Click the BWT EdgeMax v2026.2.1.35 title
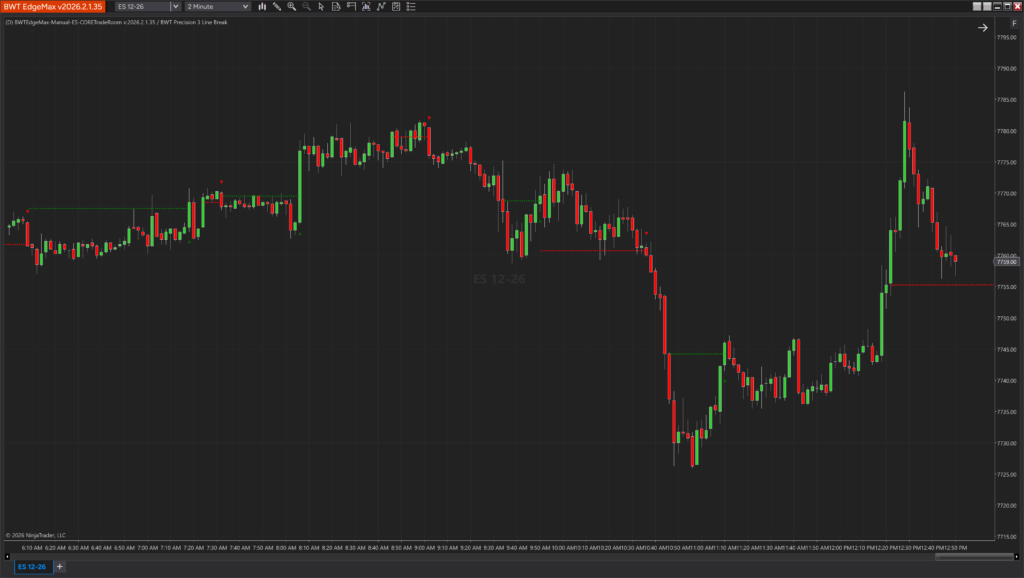This screenshot has height=578, width=1024. (53, 7)
